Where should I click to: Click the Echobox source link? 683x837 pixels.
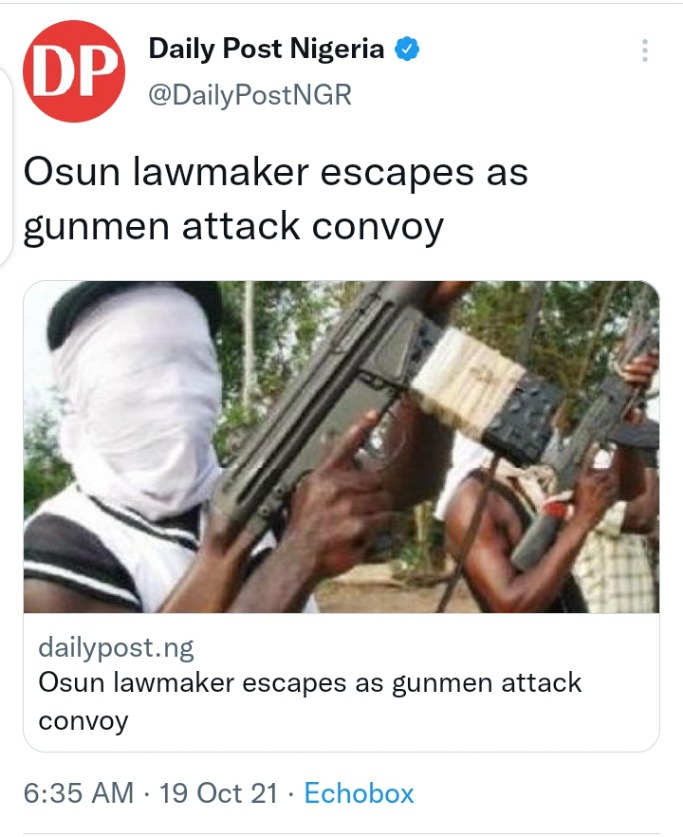(x=359, y=793)
